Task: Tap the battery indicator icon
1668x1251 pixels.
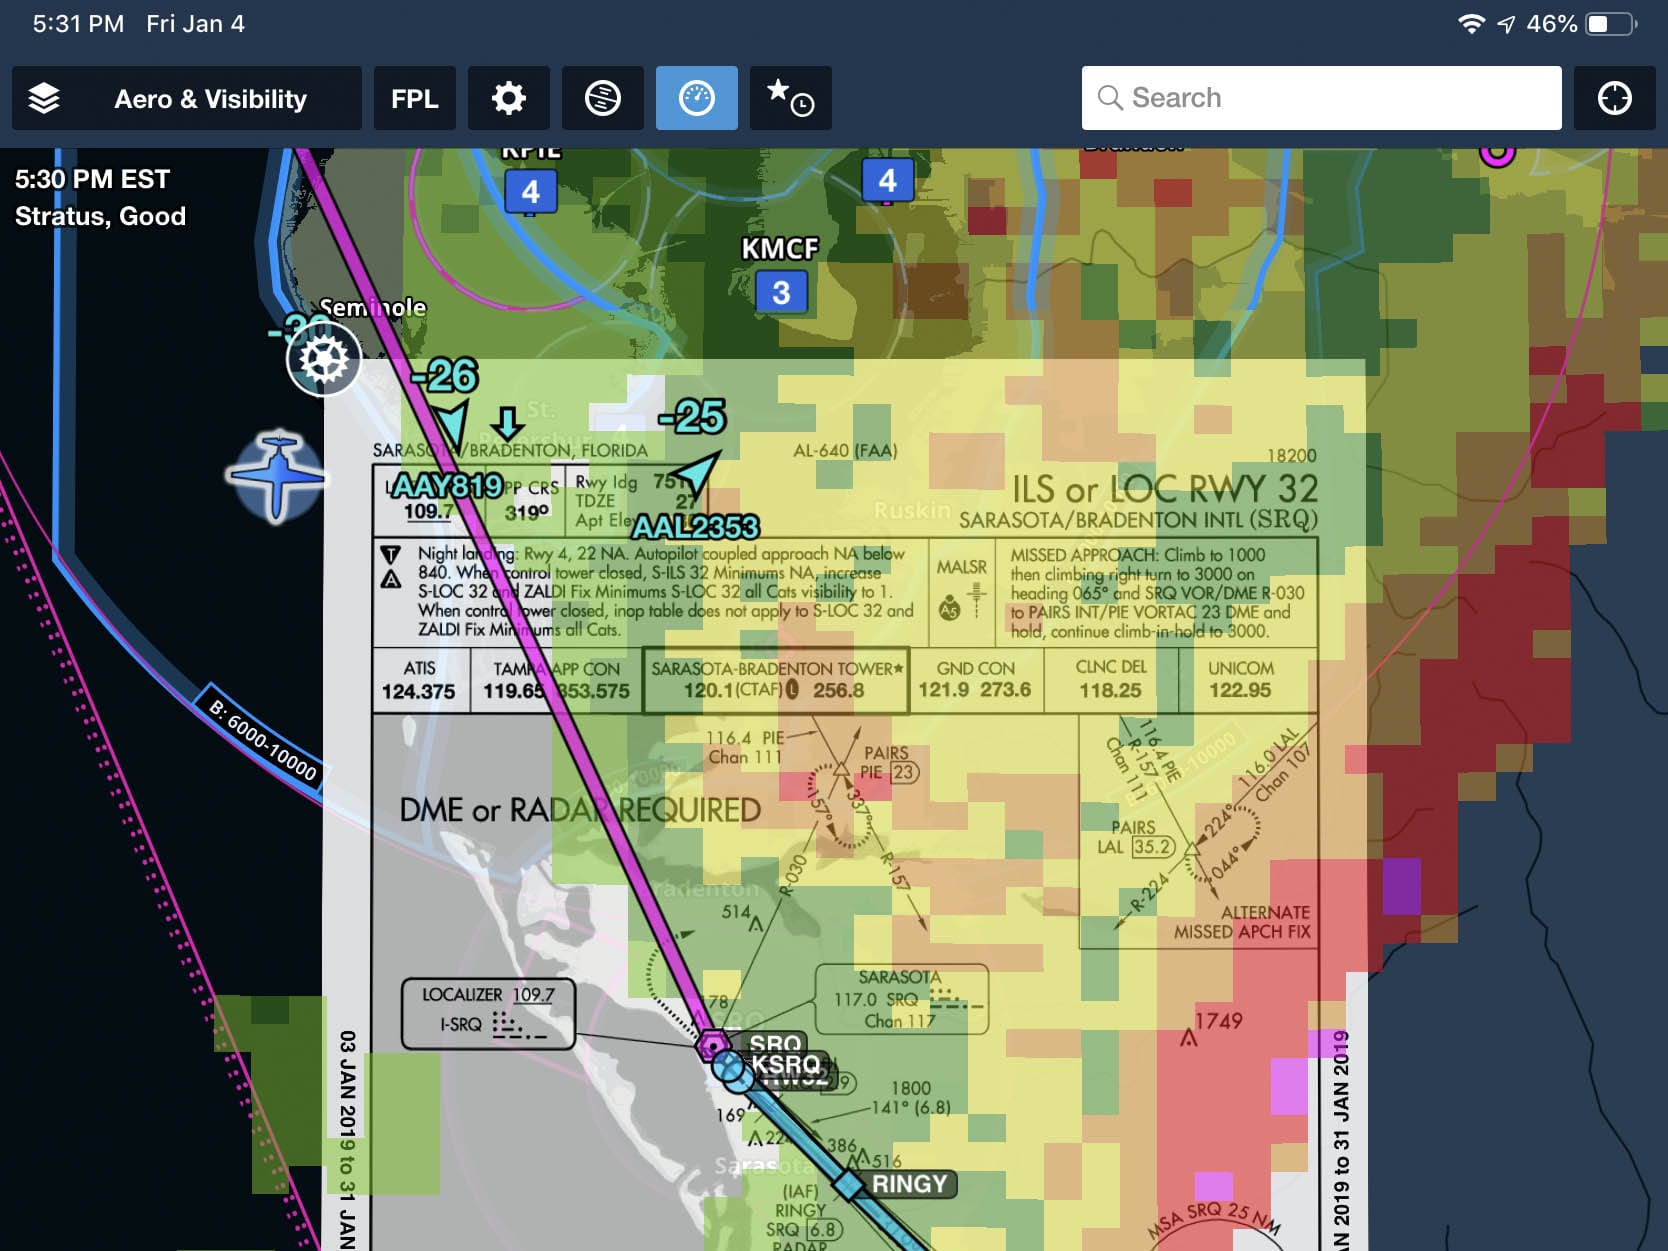Action: (1612, 24)
